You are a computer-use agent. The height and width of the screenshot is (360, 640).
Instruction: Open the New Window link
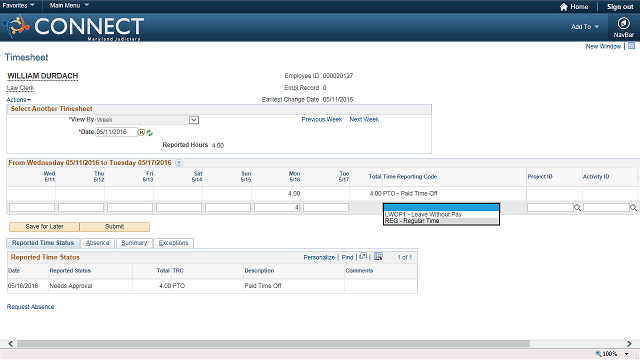[x=603, y=47]
